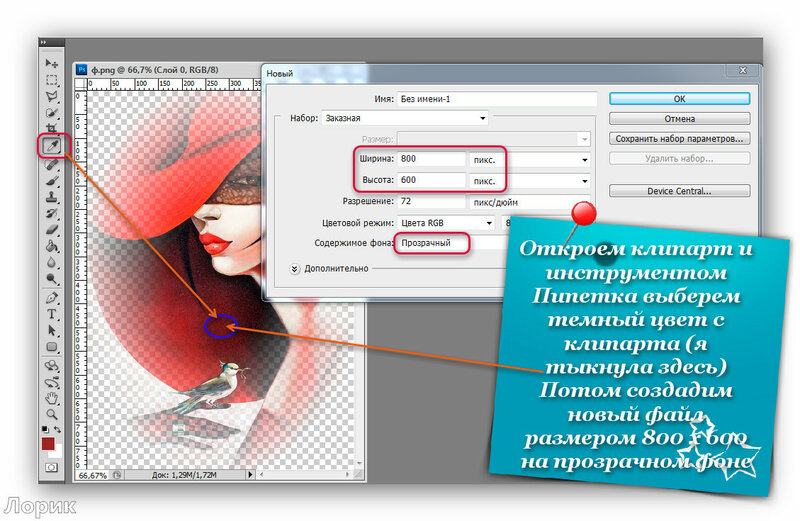Select the Clone Stamp tool
800x521 pixels.
click(52, 197)
